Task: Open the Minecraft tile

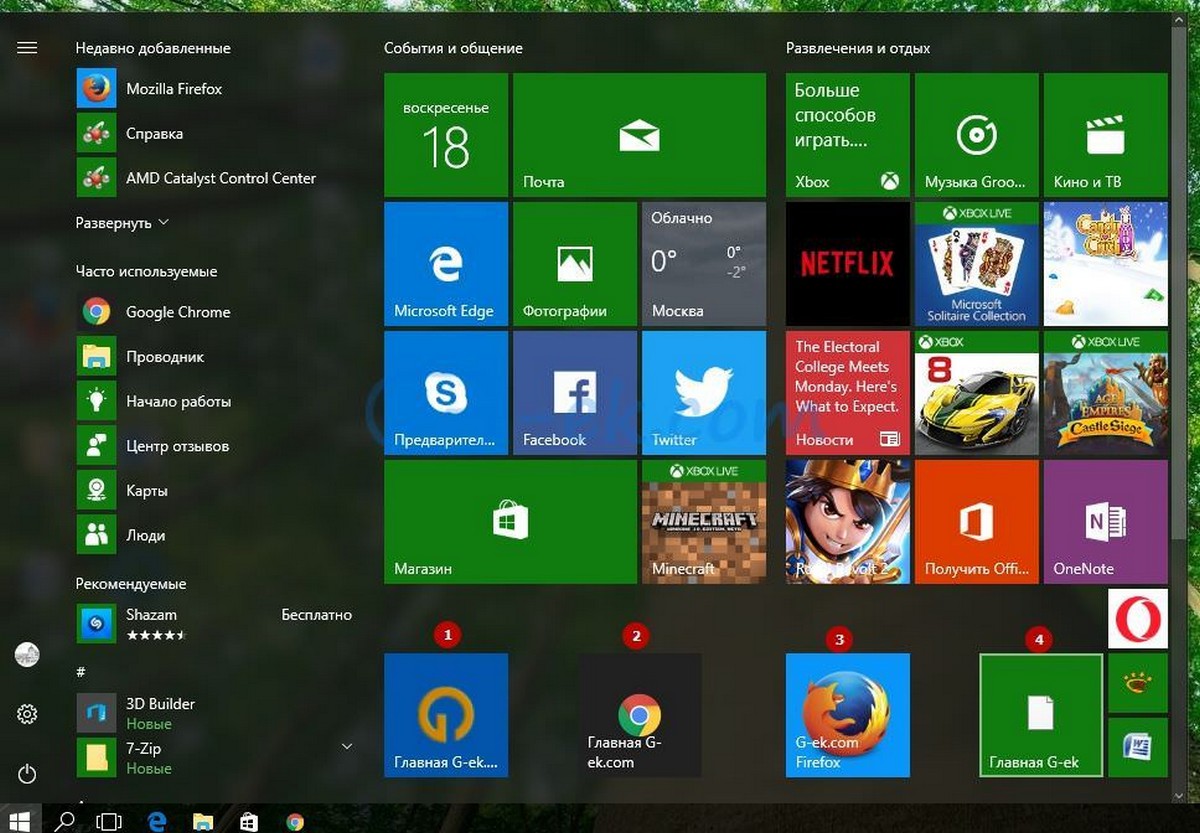Action: click(x=703, y=522)
